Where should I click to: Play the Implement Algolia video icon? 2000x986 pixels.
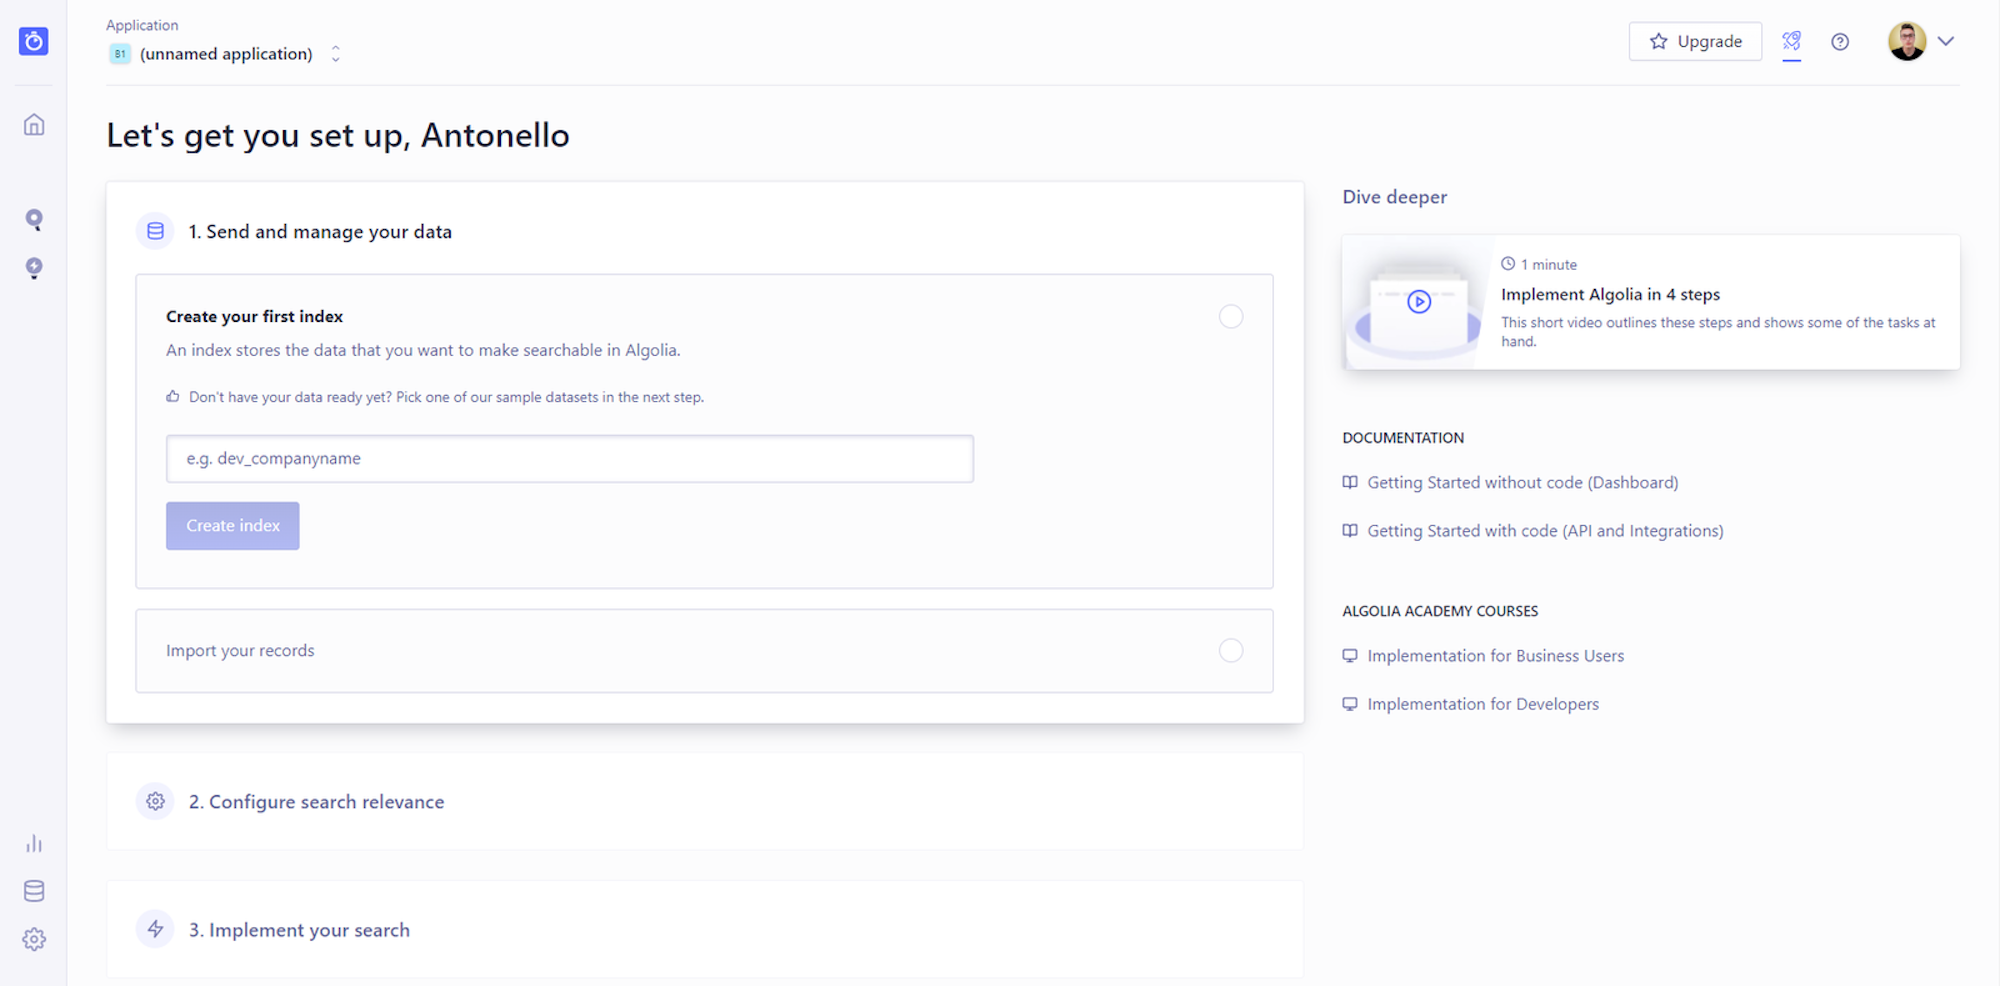[x=1419, y=301]
